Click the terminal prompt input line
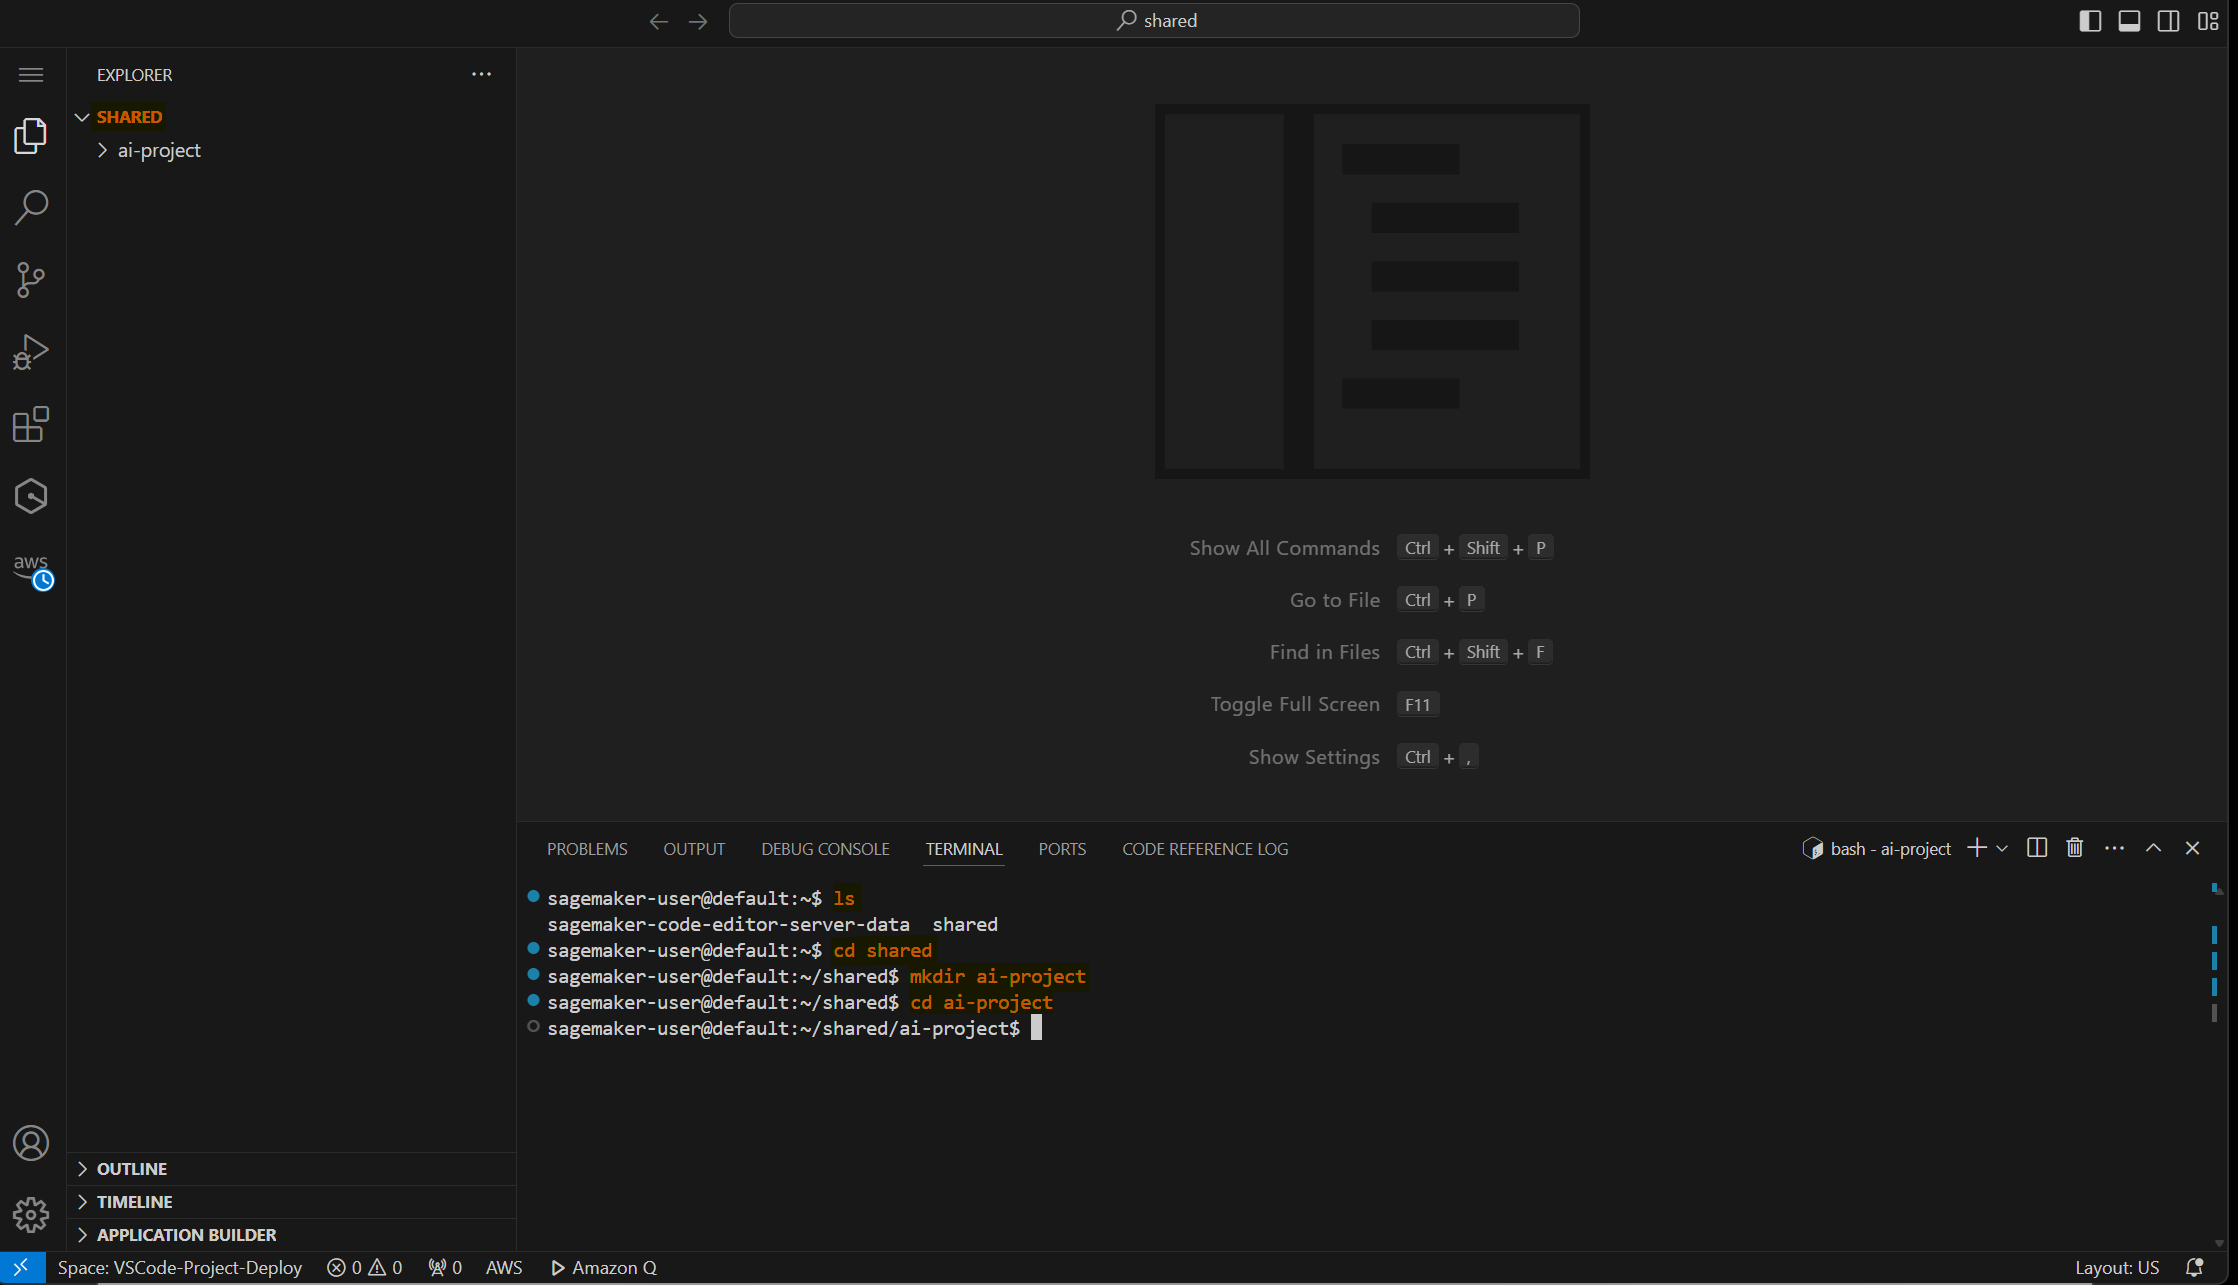 click(x=794, y=1028)
